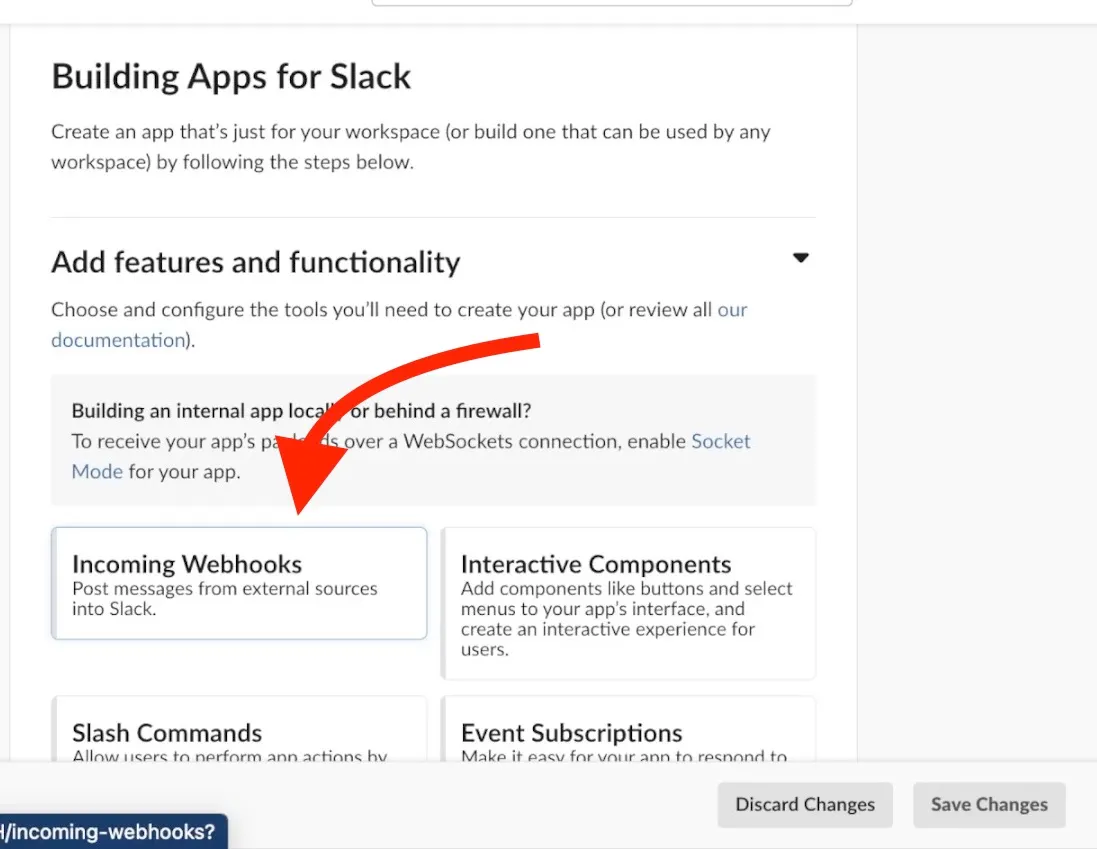Click the search field at the top

[611, 3]
